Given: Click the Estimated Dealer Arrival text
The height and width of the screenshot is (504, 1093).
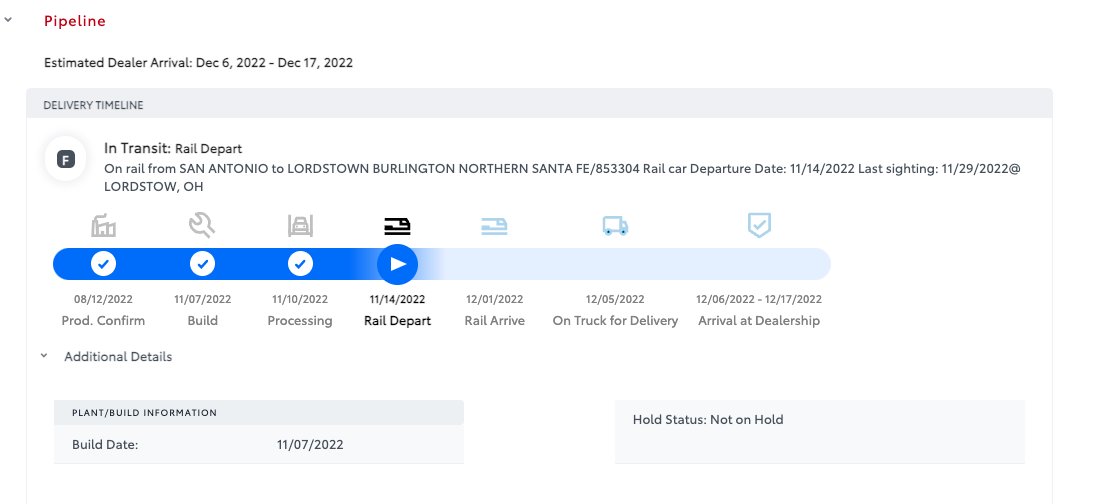Looking at the screenshot, I should pyautogui.click(x=199, y=63).
